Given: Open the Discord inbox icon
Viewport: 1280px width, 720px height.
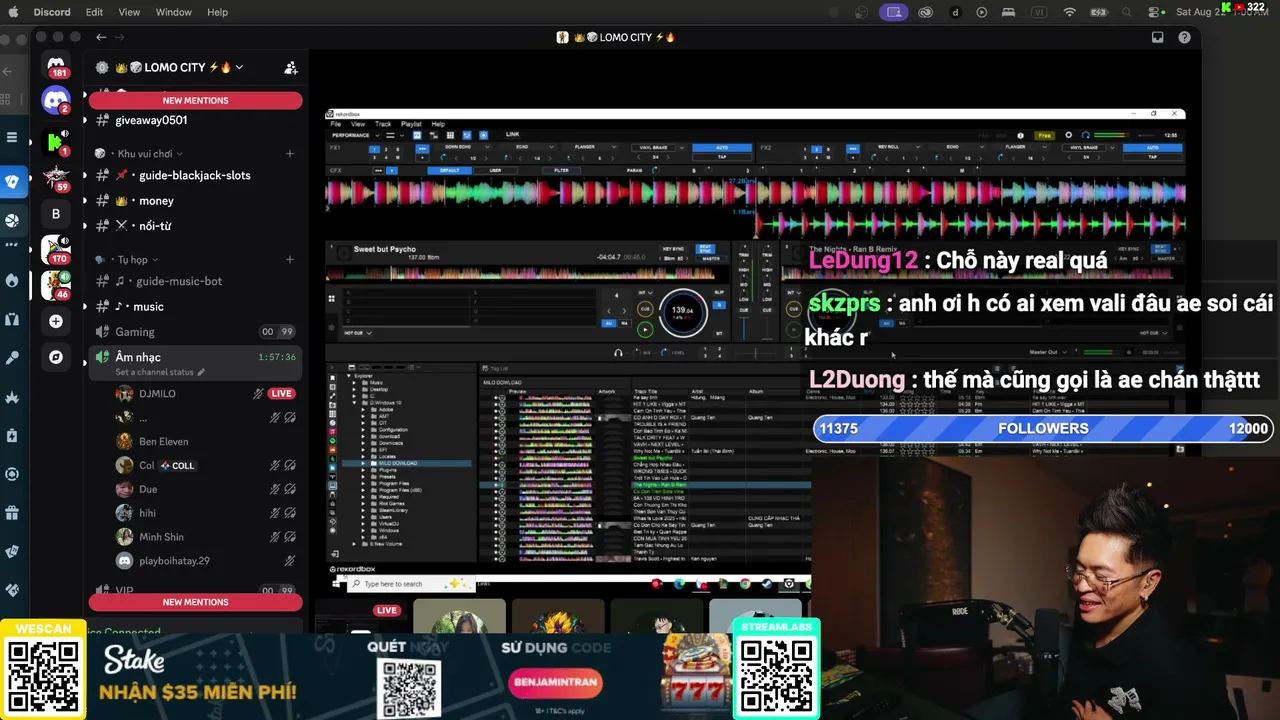Looking at the screenshot, I should tap(1158, 37).
